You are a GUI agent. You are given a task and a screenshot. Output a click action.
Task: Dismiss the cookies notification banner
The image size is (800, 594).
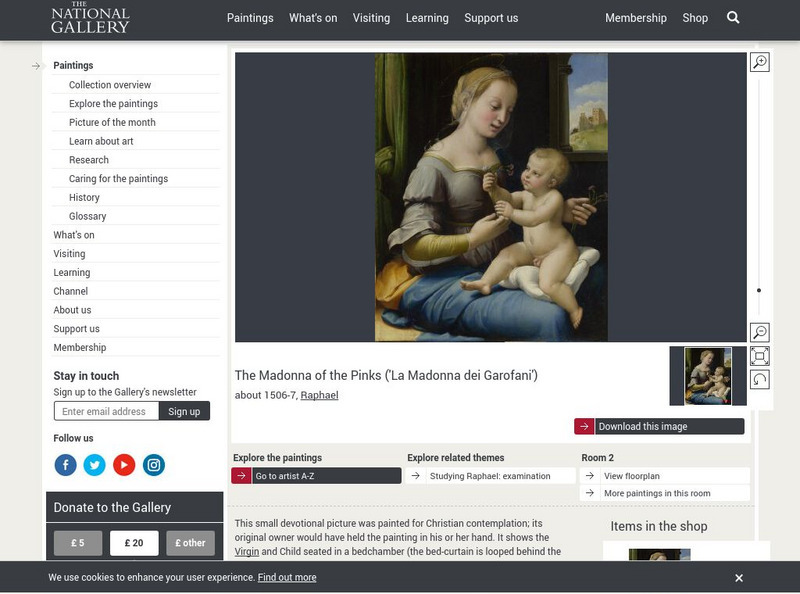point(739,576)
